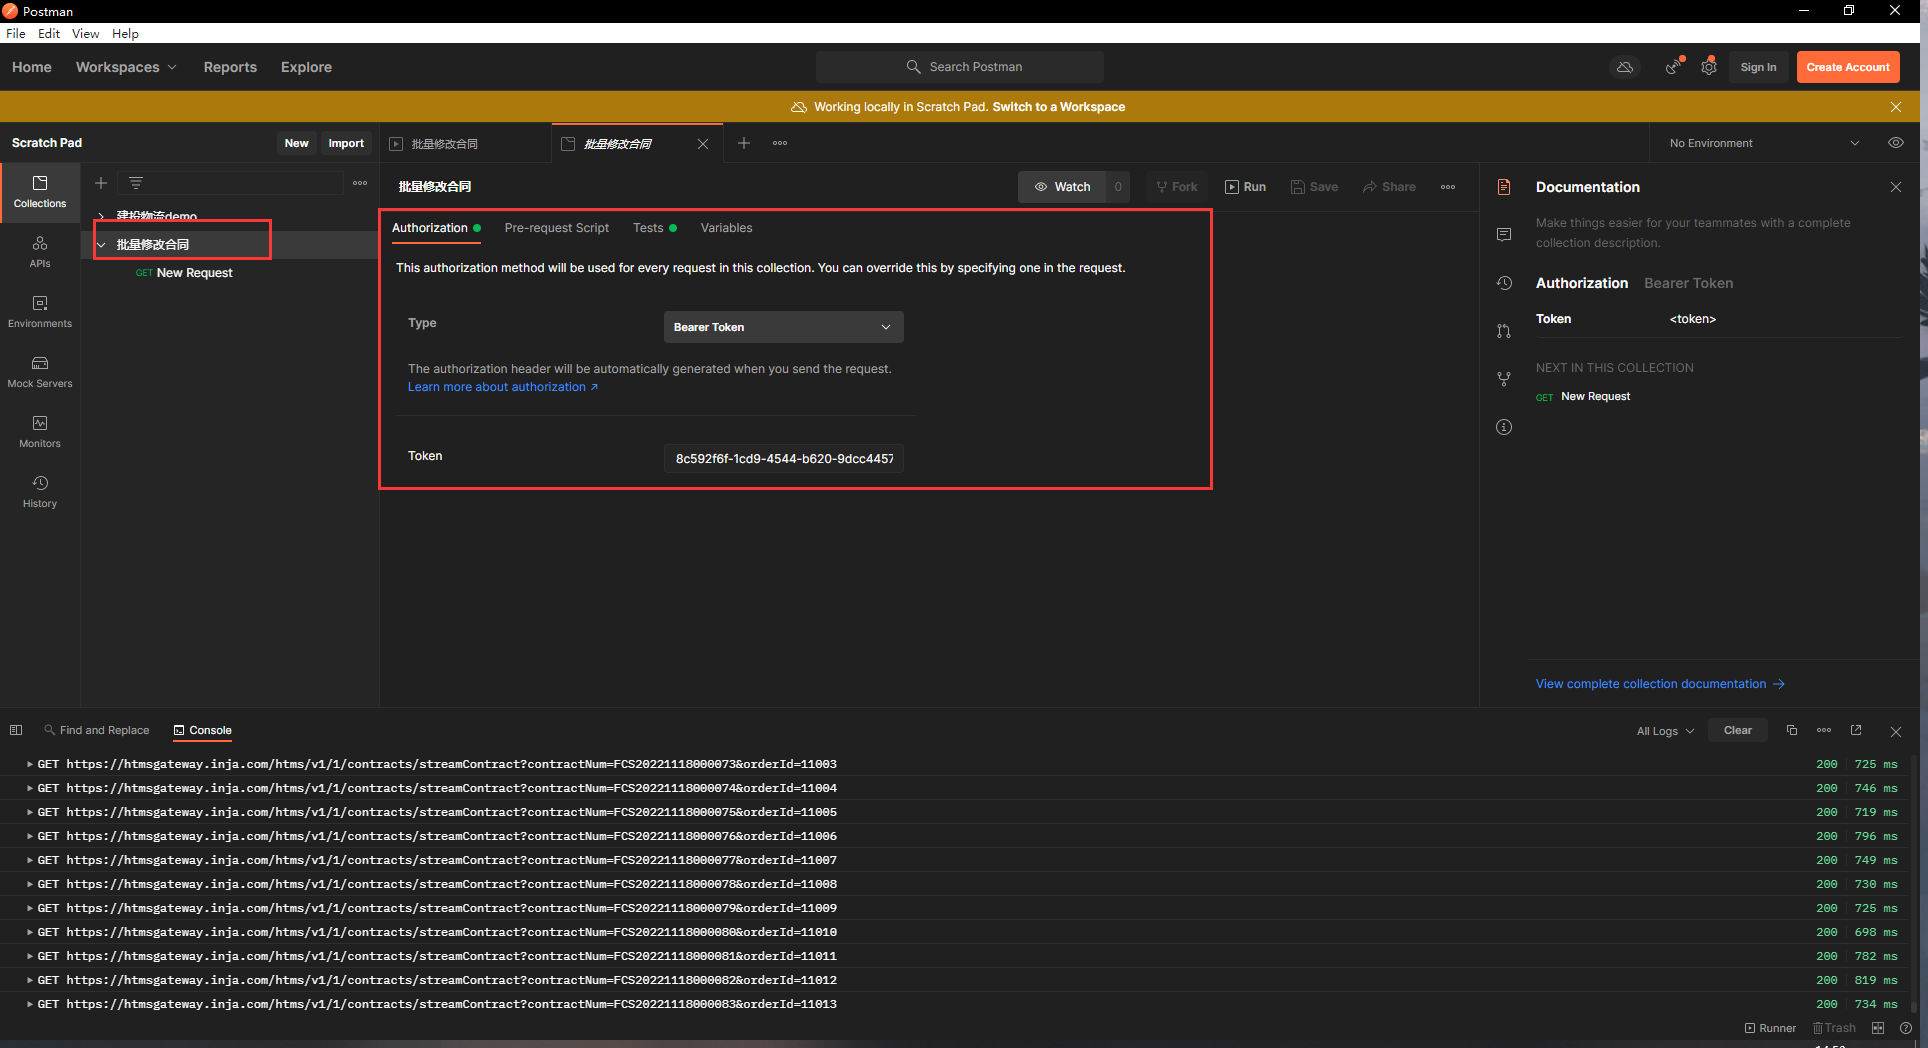Open Changelog icon in right sidebar

point(1504,283)
